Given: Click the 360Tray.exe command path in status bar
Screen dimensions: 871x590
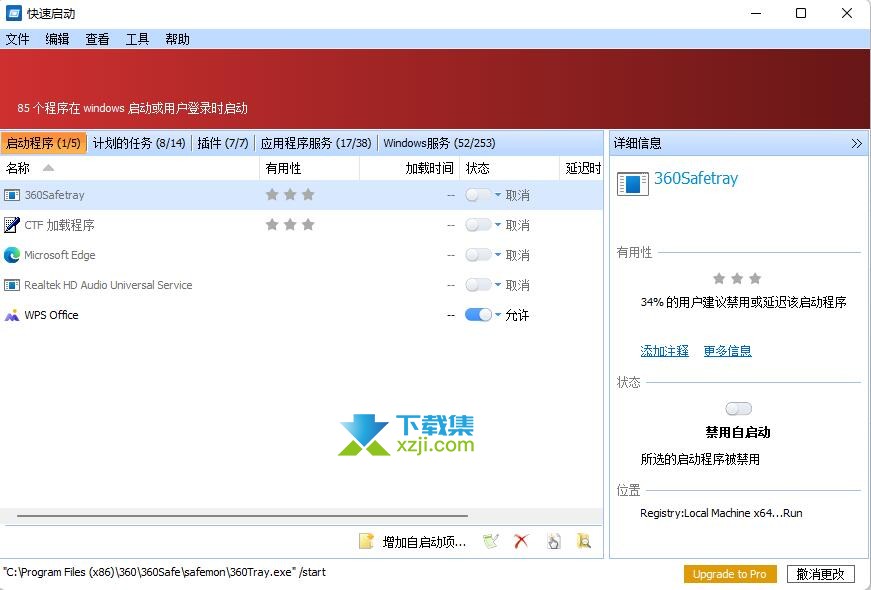Looking at the screenshot, I should (x=164, y=572).
